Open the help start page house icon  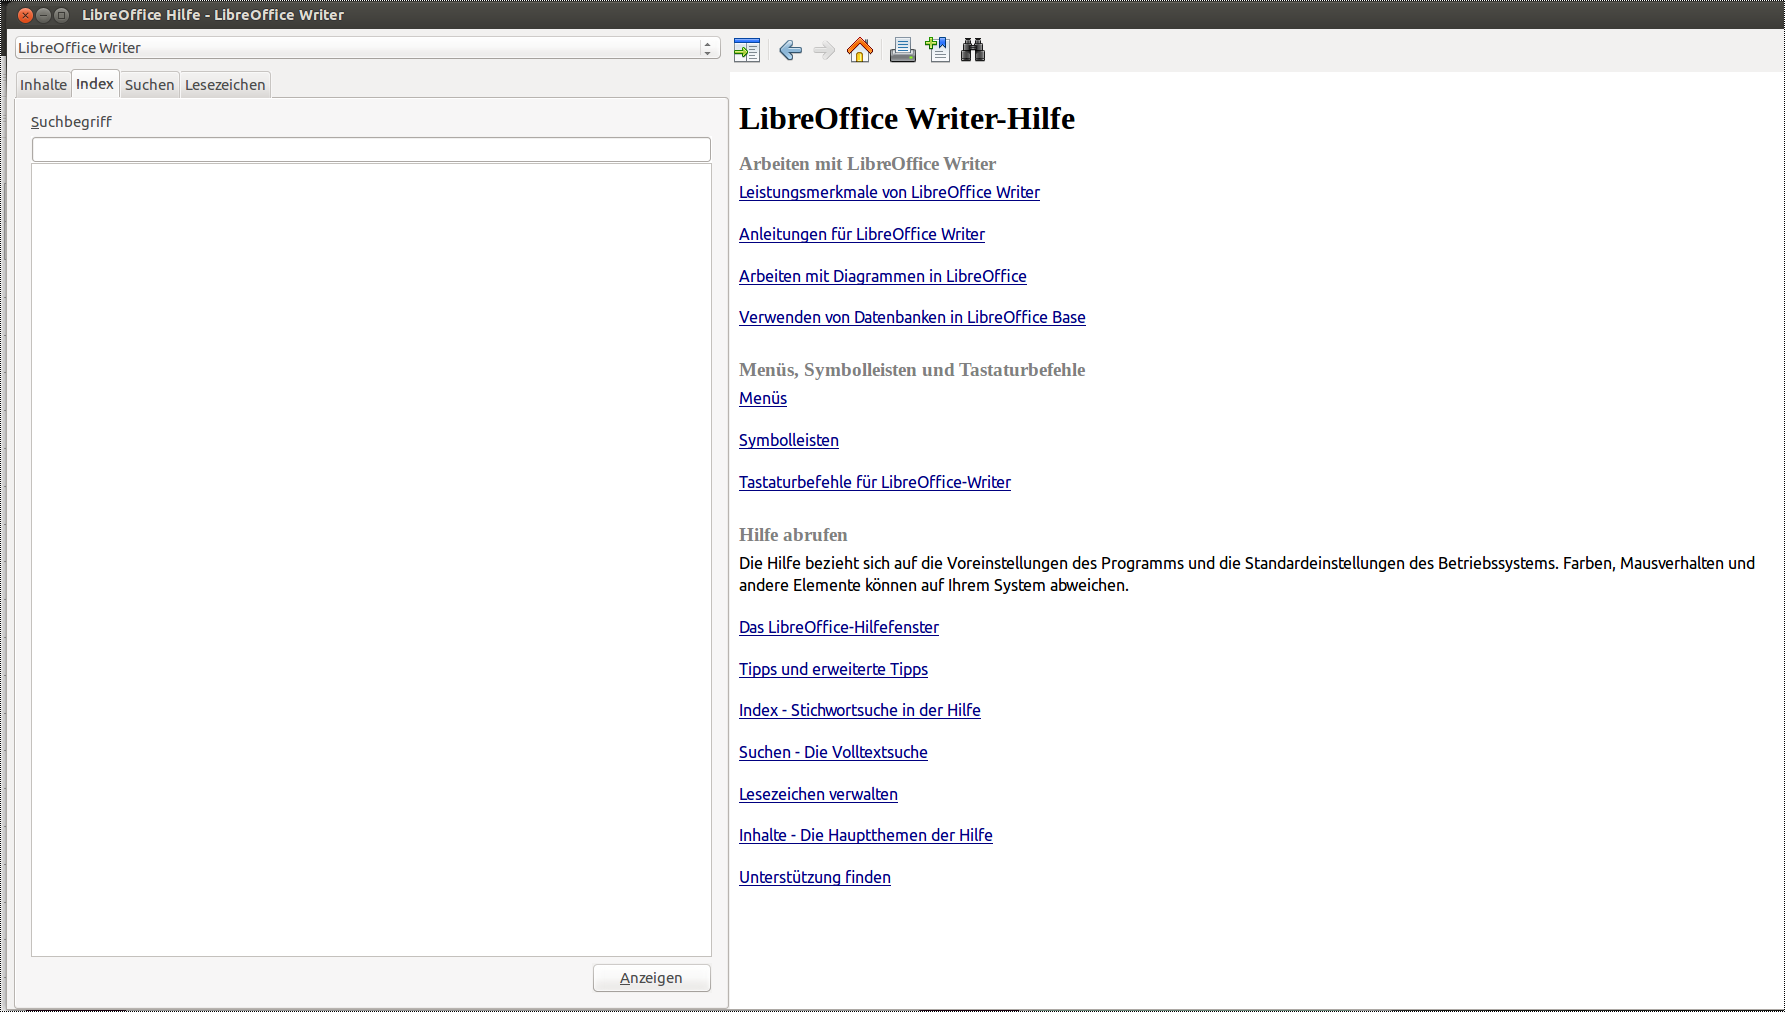[x=860, y=50]
